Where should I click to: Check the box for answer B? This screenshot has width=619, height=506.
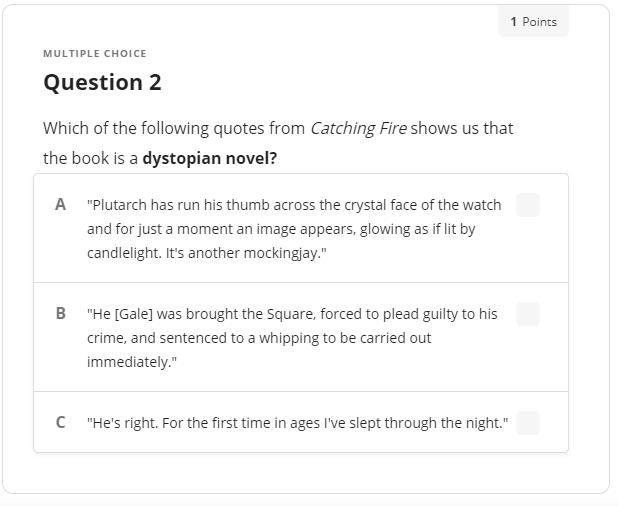pyautogui.click(x=528, y=314)
